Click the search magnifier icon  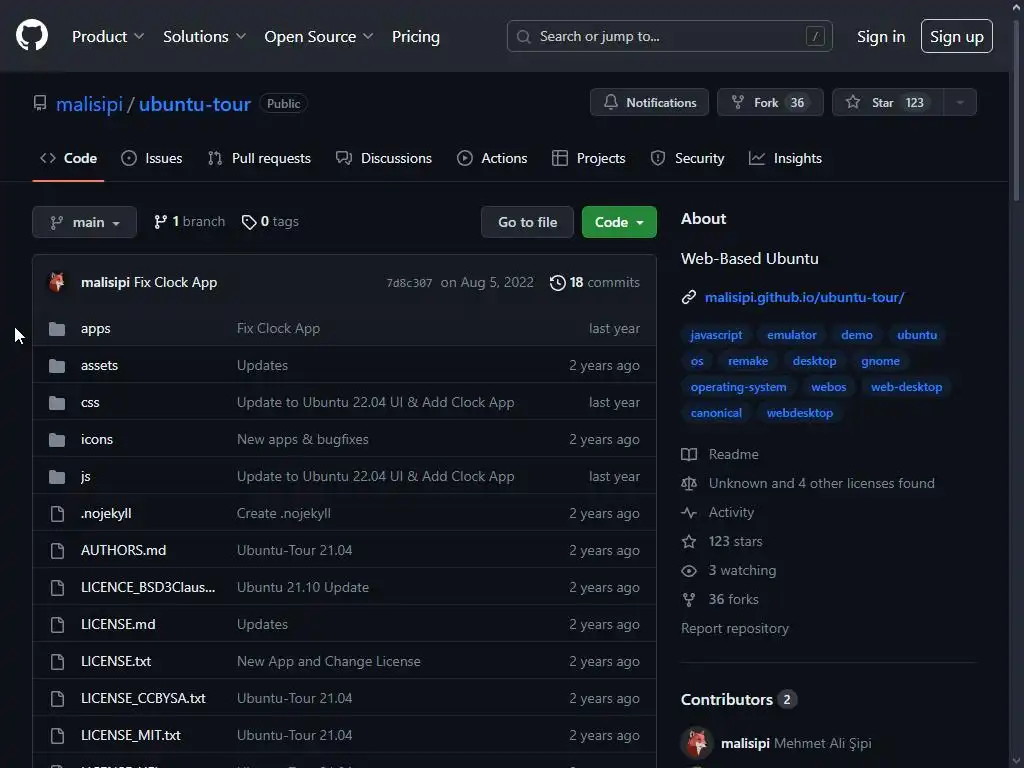(523, 37)
